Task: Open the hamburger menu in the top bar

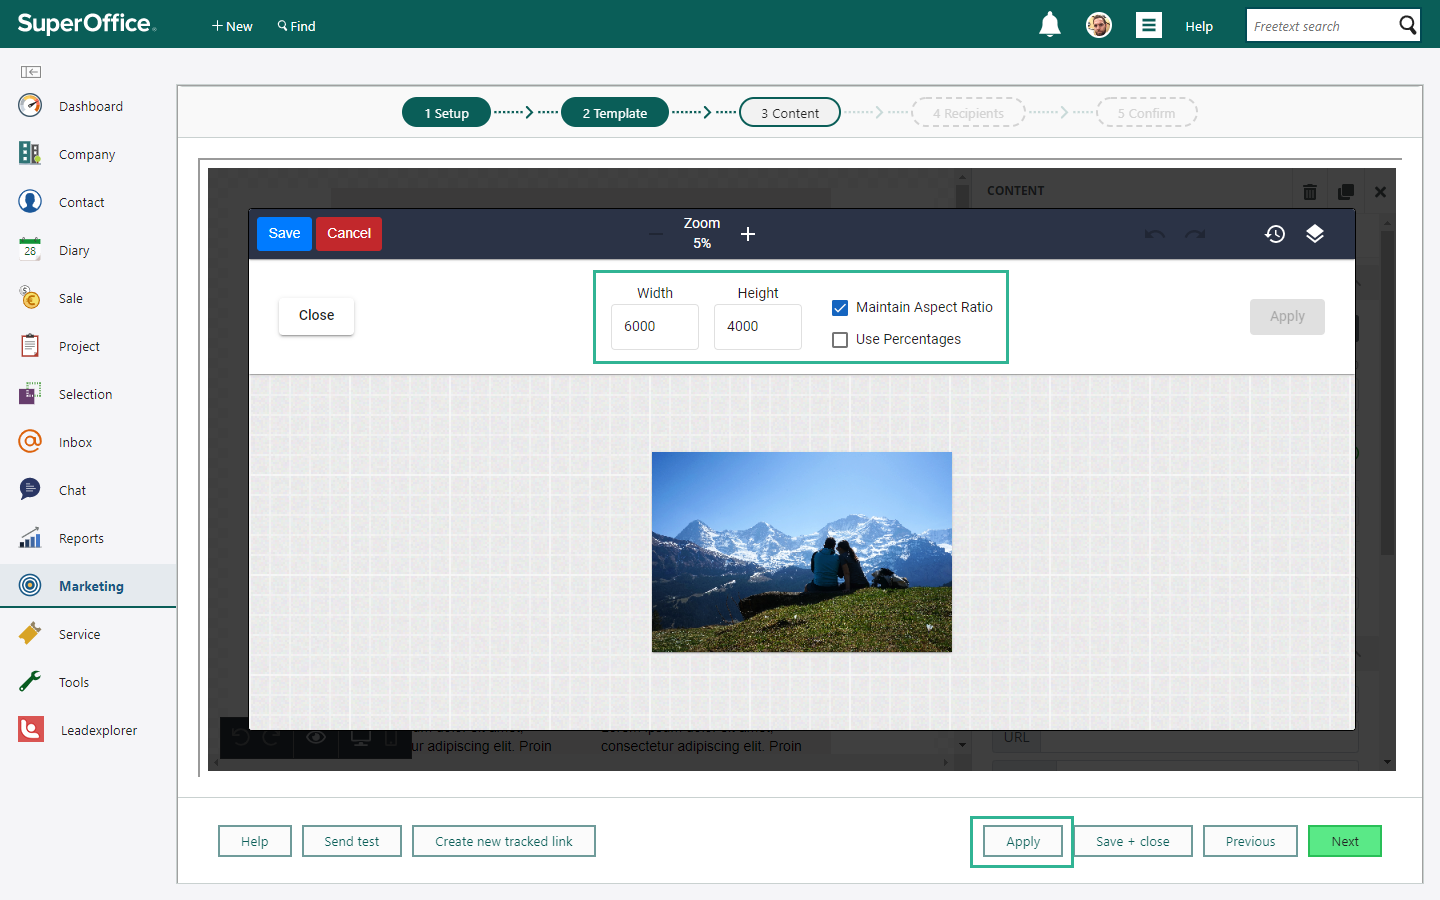Action: [x=1149, y=25]
